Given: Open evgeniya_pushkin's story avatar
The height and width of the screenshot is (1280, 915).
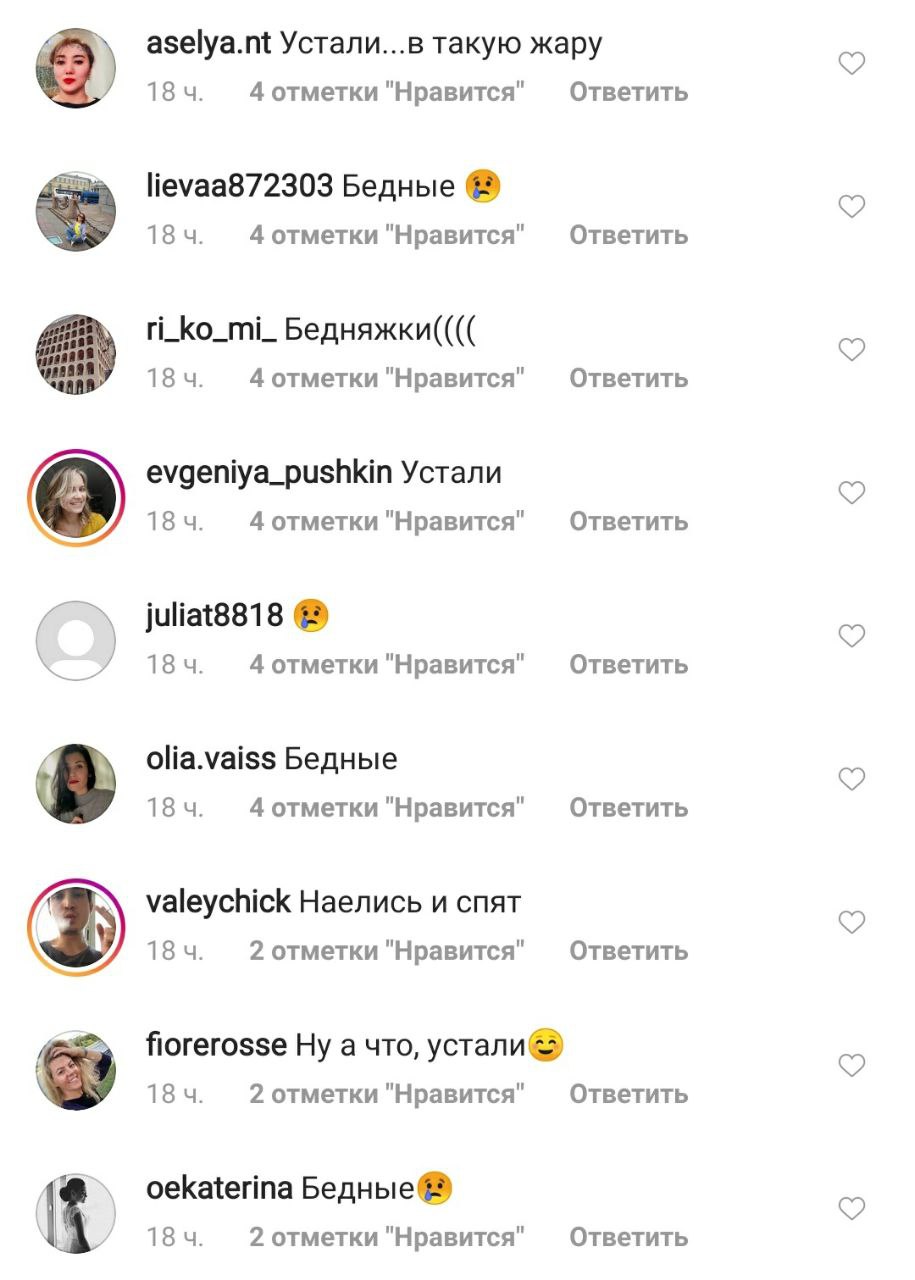Looking at the screenshot, I should click(76, 497).
